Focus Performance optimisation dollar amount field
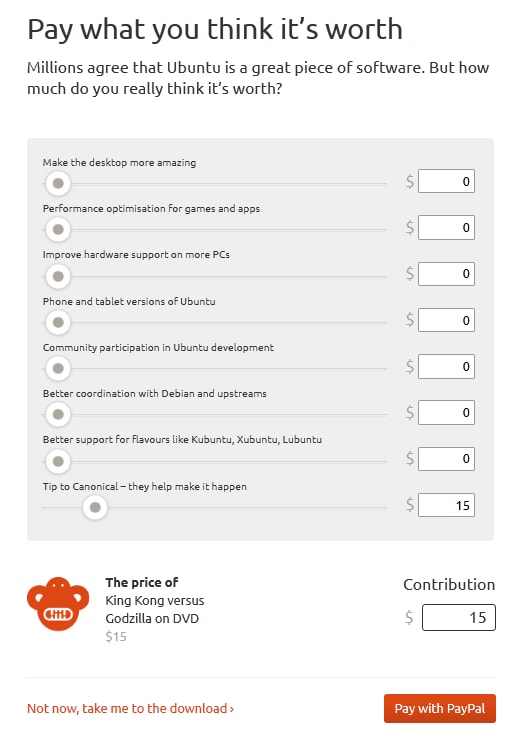The image size is (523, 739). [x=446, y=227]
